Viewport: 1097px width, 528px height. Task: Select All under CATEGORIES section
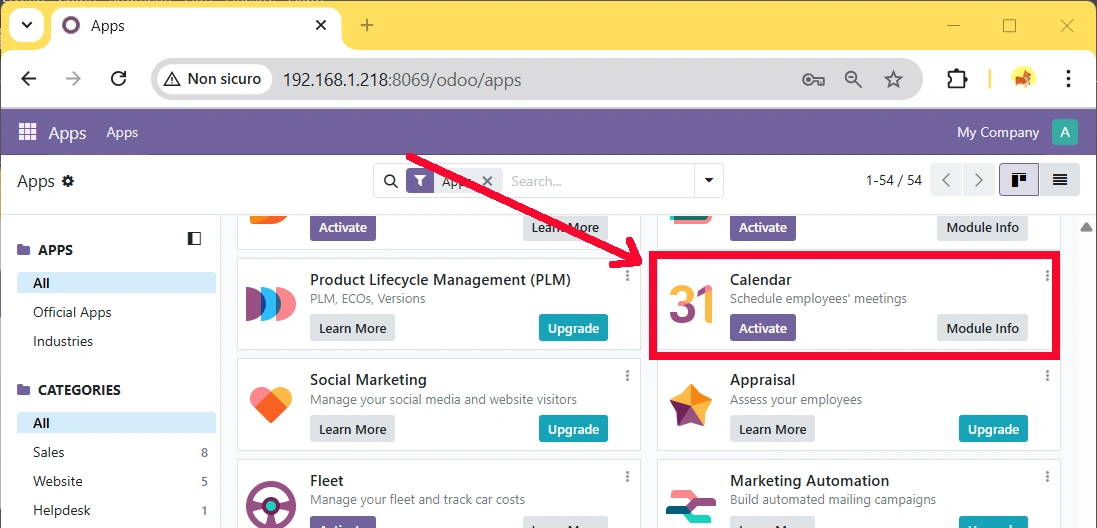coord(117,423)
